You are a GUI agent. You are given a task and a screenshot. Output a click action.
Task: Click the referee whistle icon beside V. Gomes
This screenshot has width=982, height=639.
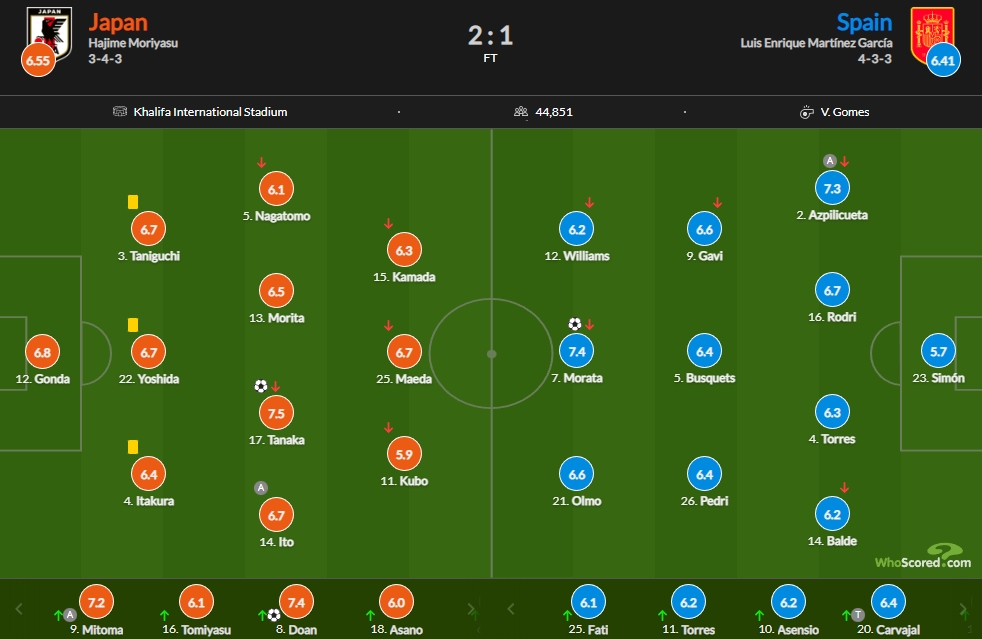click(807, 112)
